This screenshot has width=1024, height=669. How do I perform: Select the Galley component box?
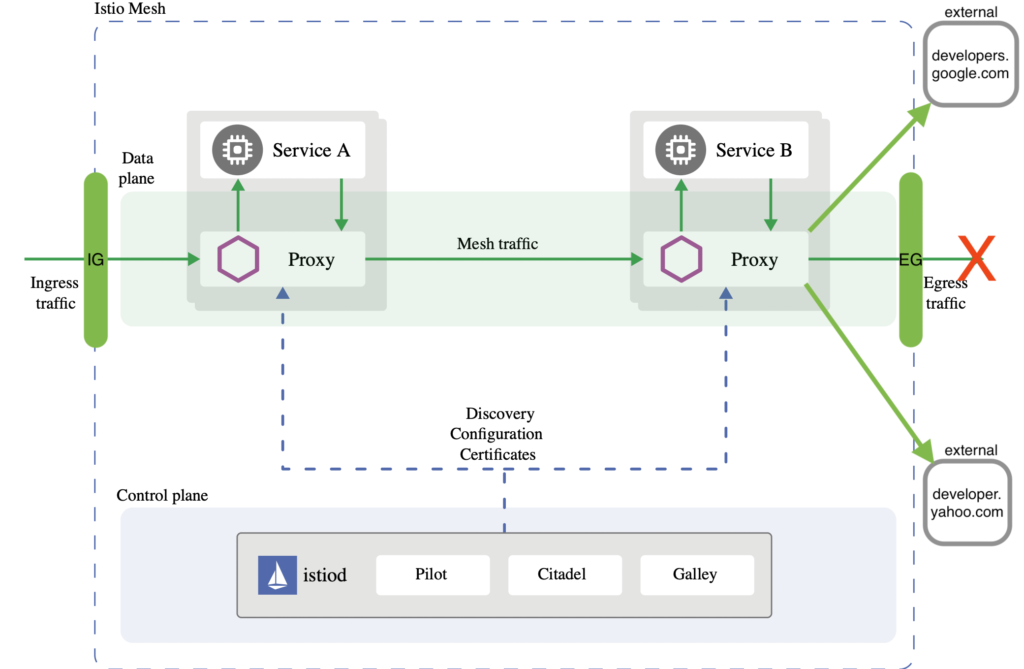(696, 575)
